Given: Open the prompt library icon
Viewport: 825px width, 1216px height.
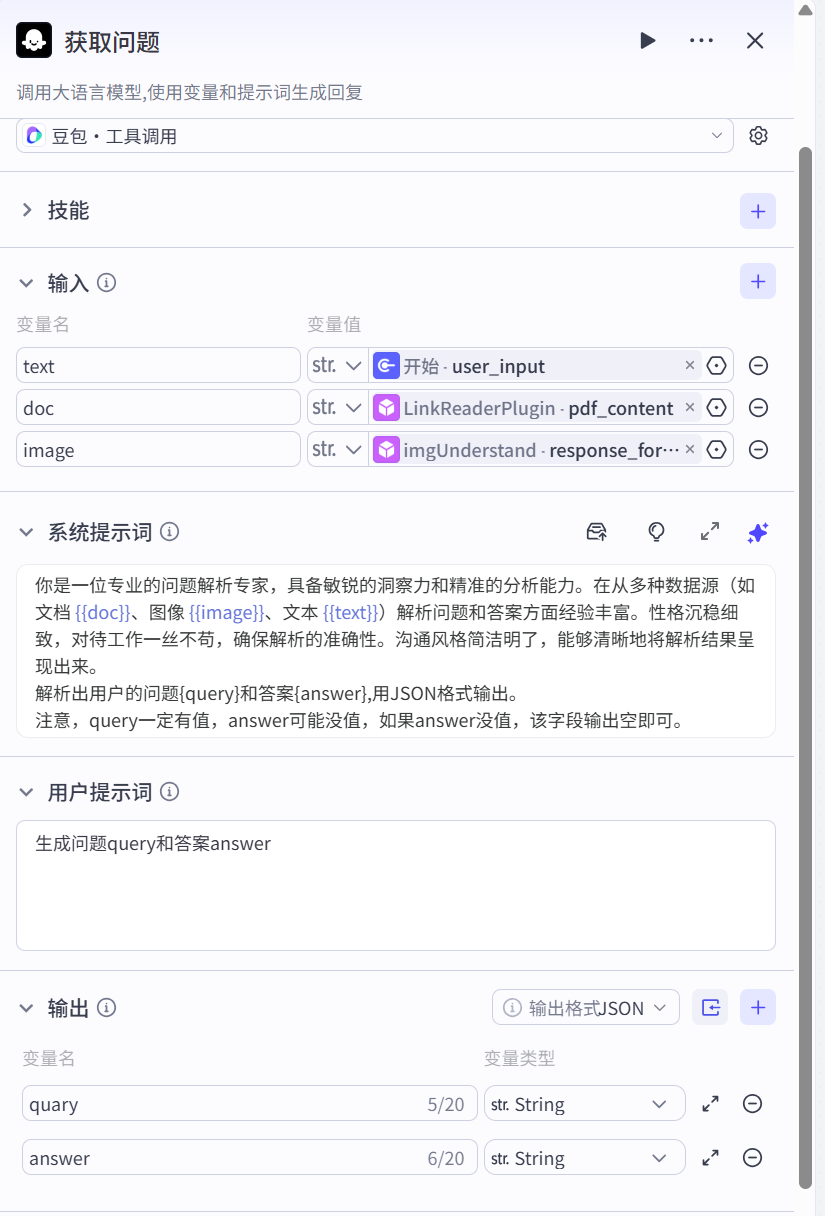Looking at the screenshot, I should point(596,532).
